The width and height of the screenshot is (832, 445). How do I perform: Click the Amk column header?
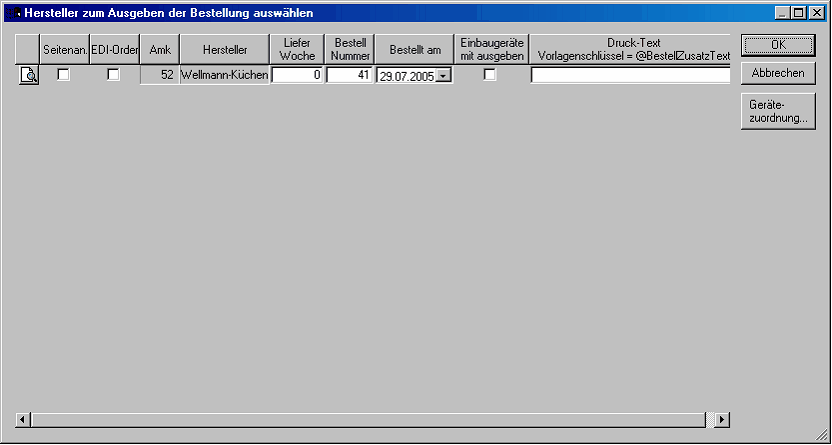[x=160, y=50]
